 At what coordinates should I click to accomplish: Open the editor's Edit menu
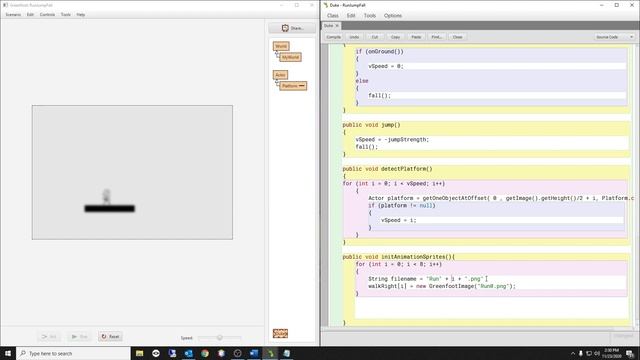[351, 16]
